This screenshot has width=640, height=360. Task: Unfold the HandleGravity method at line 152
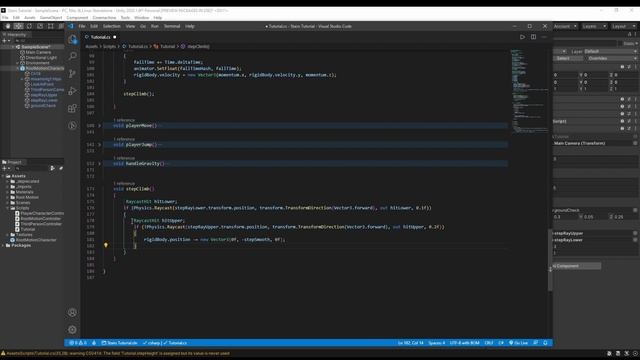[x=99, y=164]
